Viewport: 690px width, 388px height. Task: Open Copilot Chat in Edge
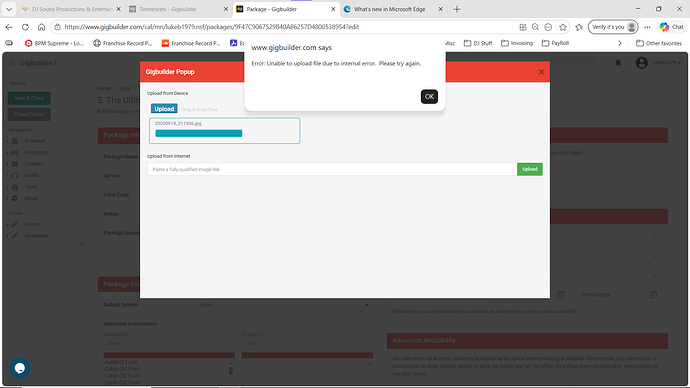(x=672, y=27)
